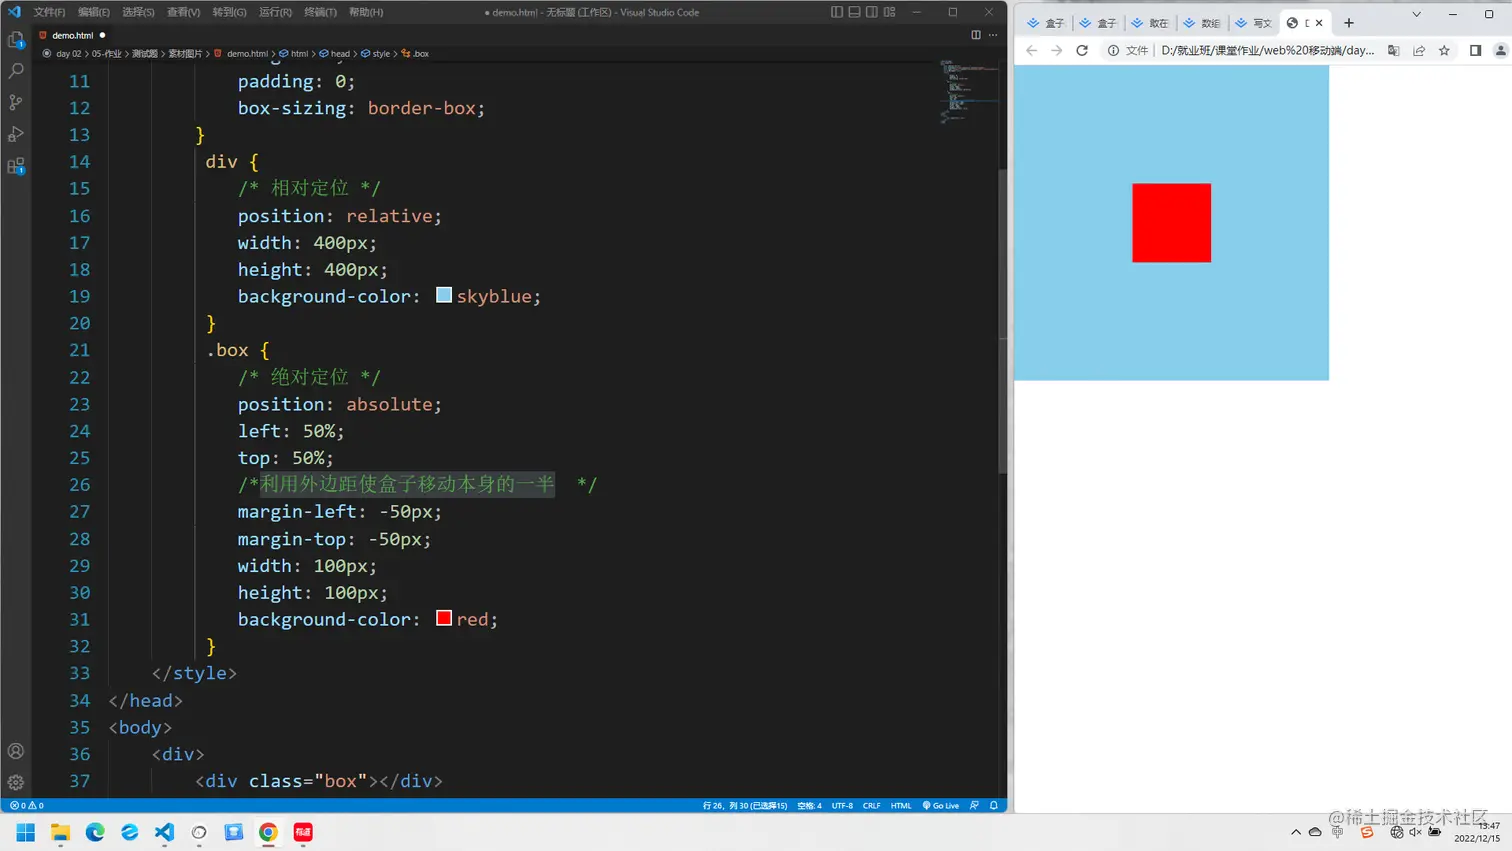Toggle the bottom Panel visibility
1512x851 pixels.
coord(854,12)
